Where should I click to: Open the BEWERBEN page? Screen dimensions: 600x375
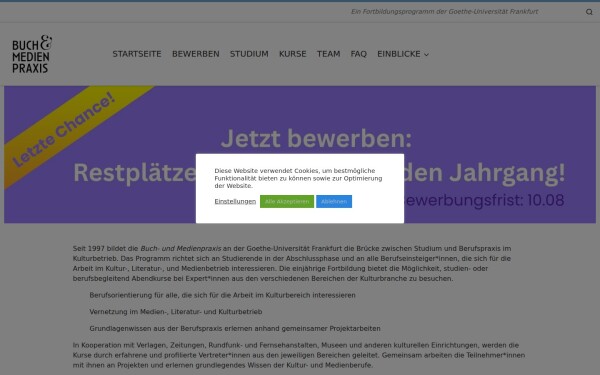pos(196,54)
